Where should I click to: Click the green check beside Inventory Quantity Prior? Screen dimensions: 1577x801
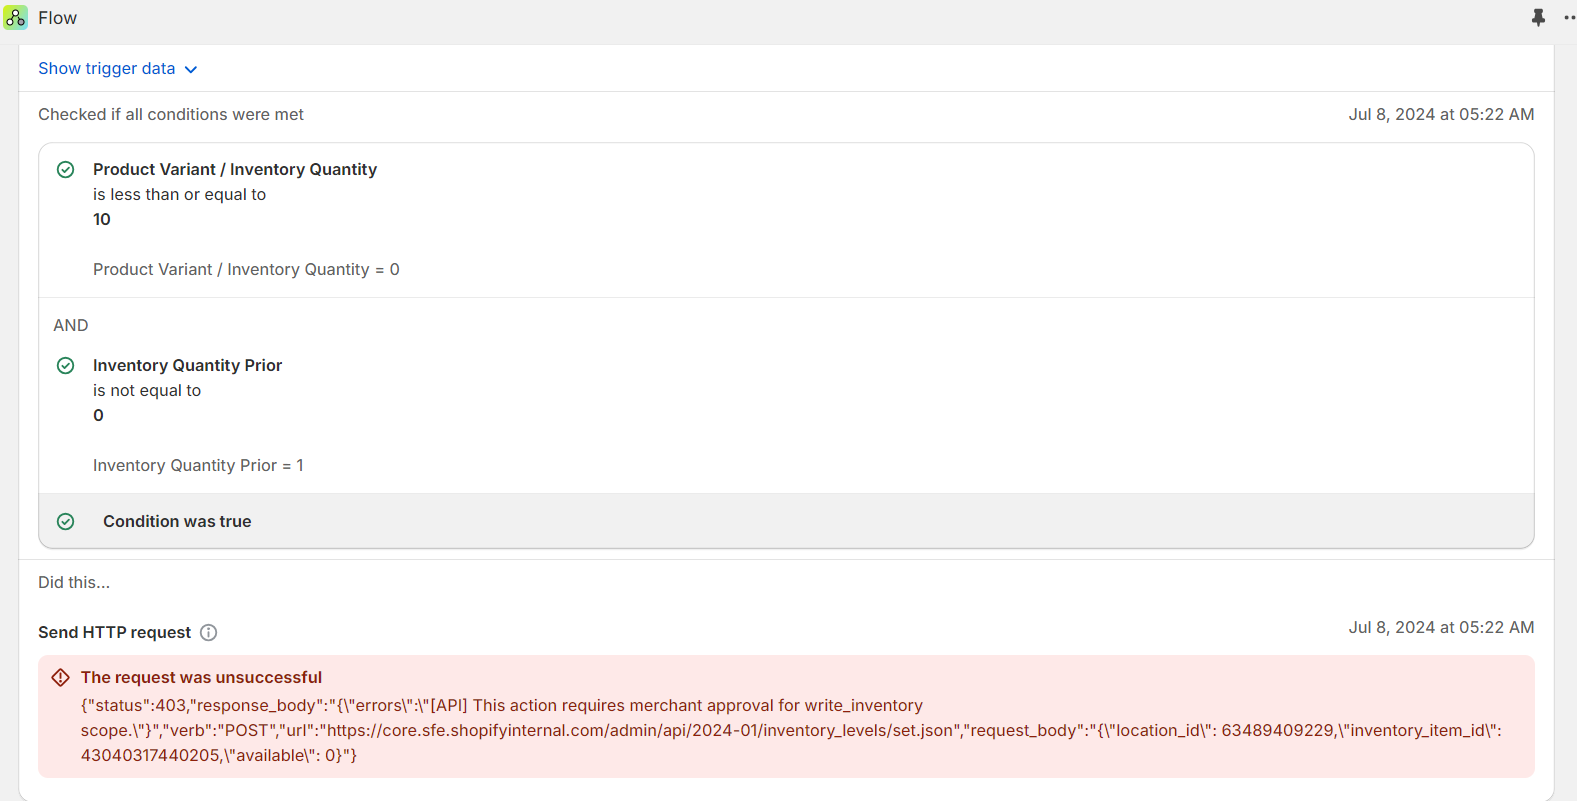tap(66, 366)
